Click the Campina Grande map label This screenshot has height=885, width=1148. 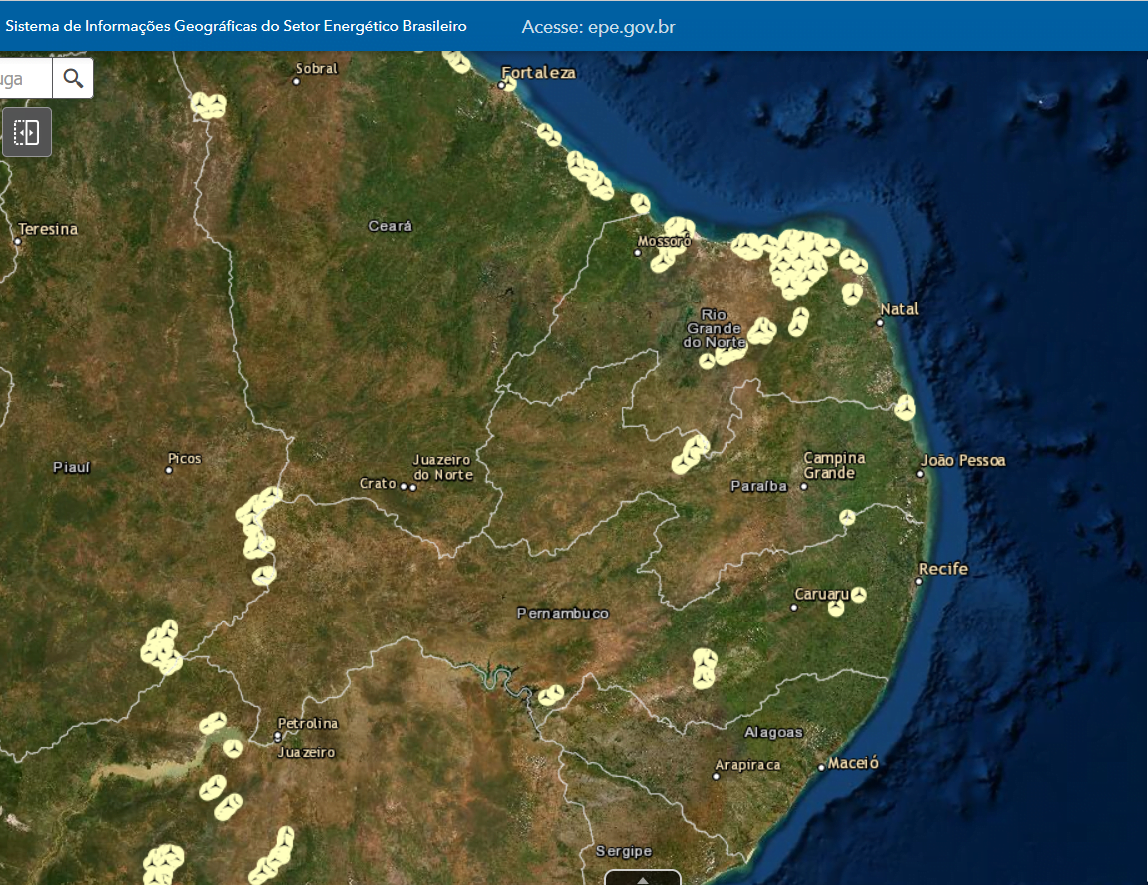coord(833,464)
